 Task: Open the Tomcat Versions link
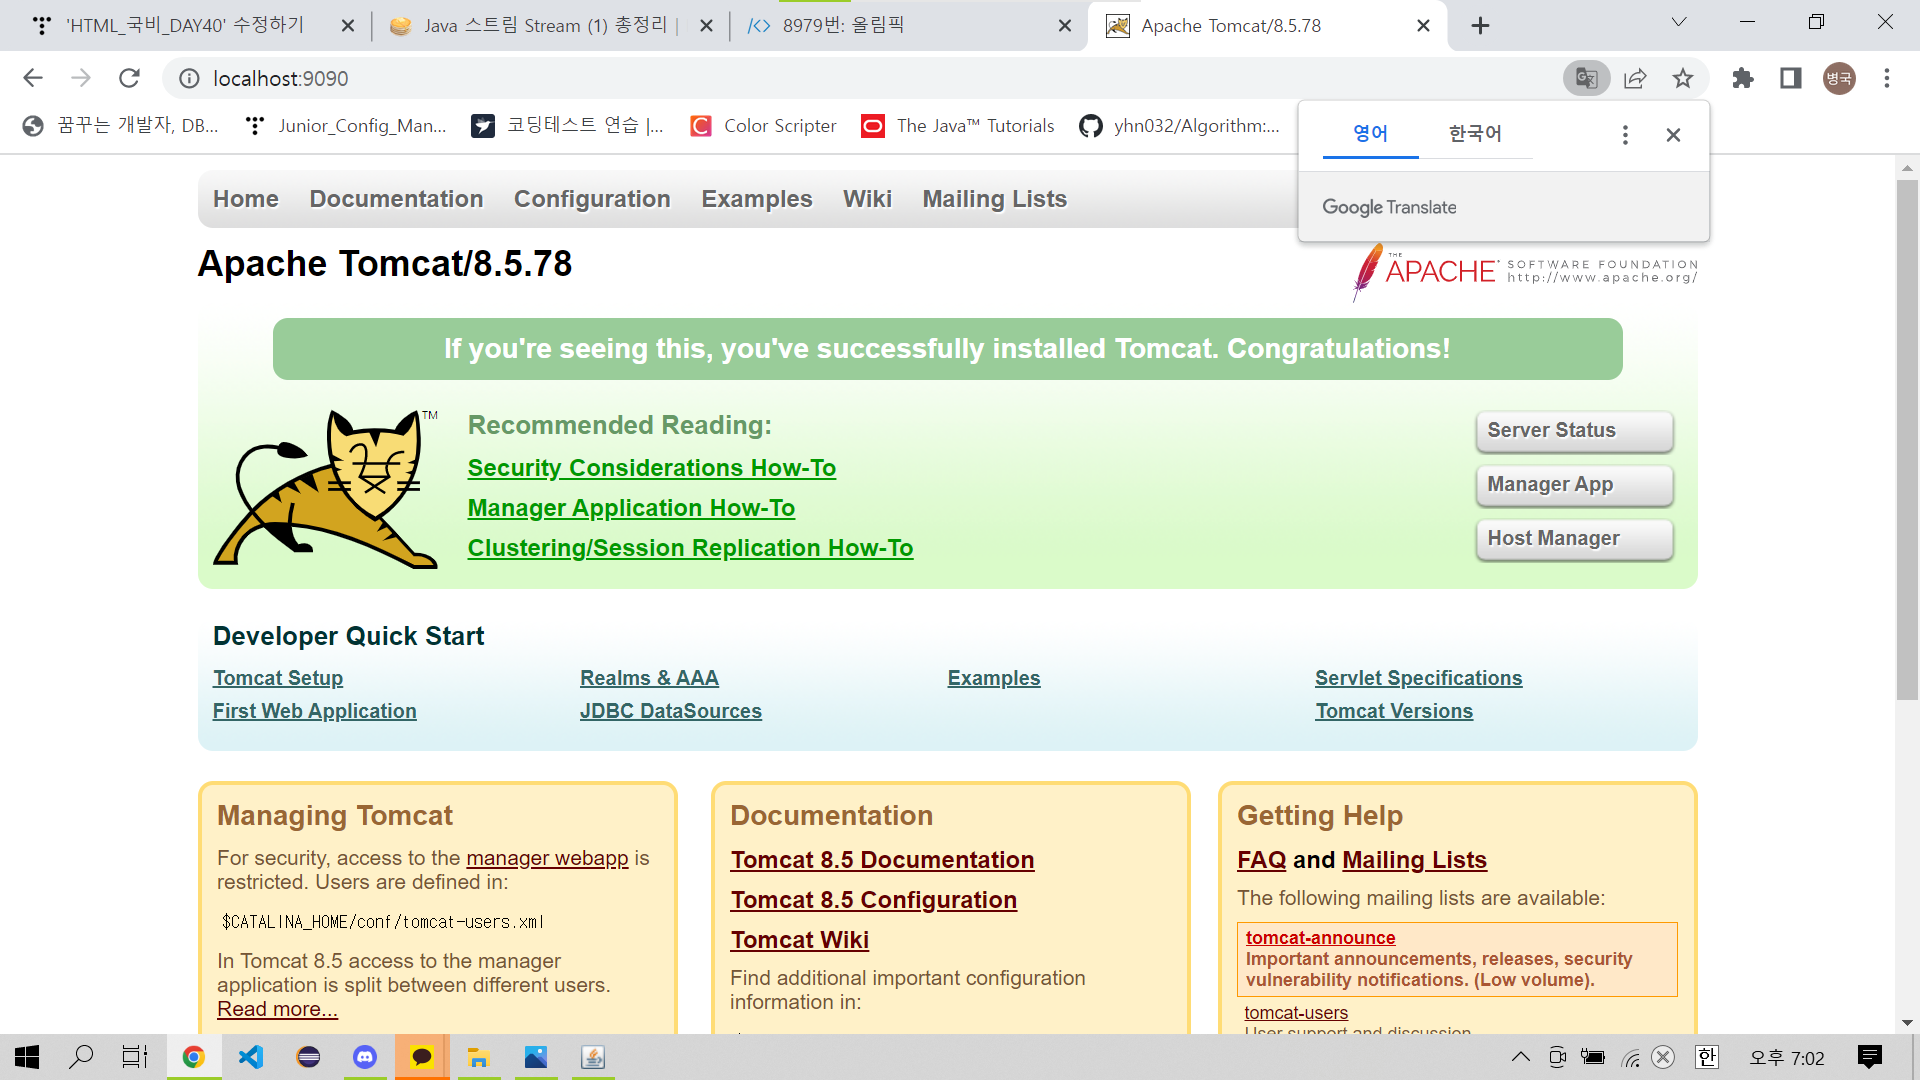[x=1394, y=711]
